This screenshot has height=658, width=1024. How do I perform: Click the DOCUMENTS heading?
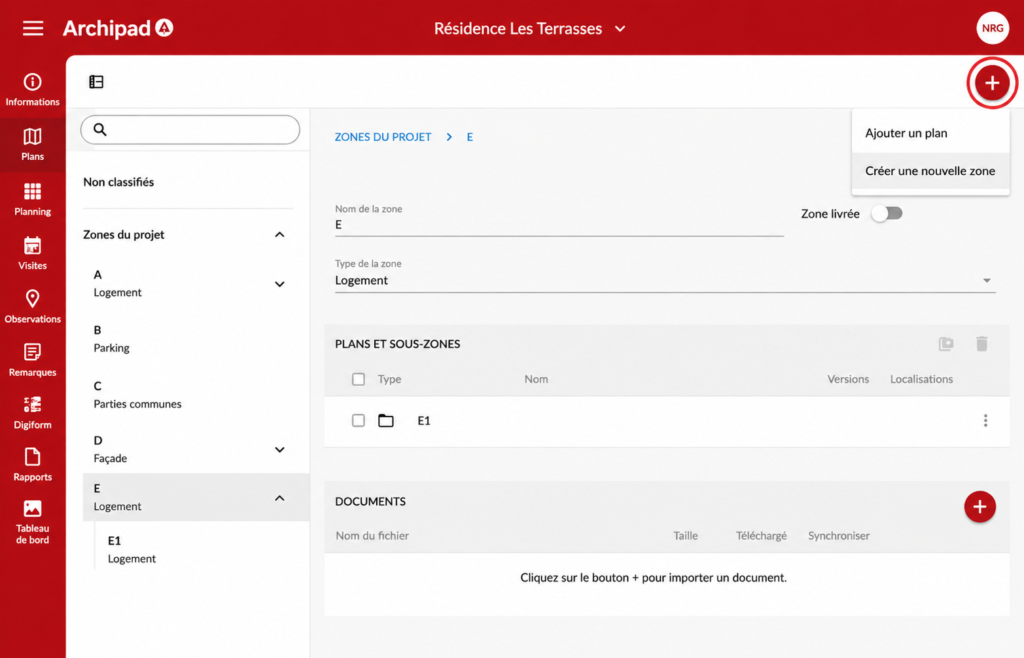[x=370, y=501]
